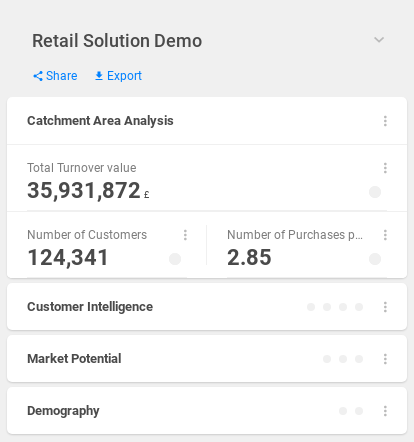The image size is (414, 442).
Task: Expand Retail Solution Demo chevron dropdown
Action: [x=379, y=40]
